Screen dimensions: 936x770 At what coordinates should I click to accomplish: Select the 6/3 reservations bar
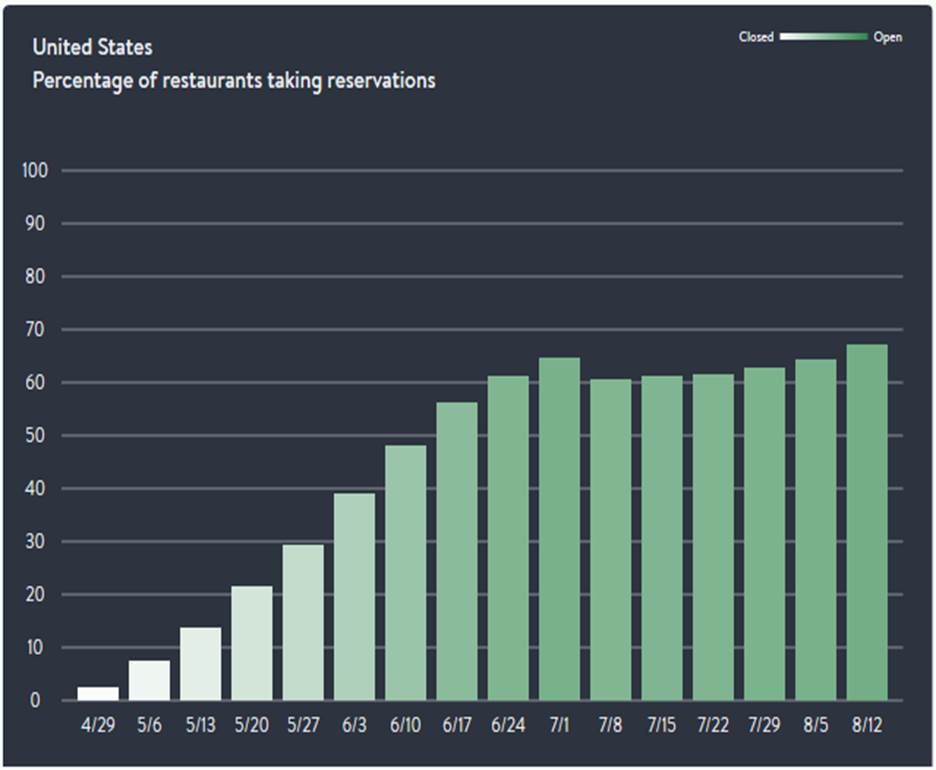click(x=354, y=597)
